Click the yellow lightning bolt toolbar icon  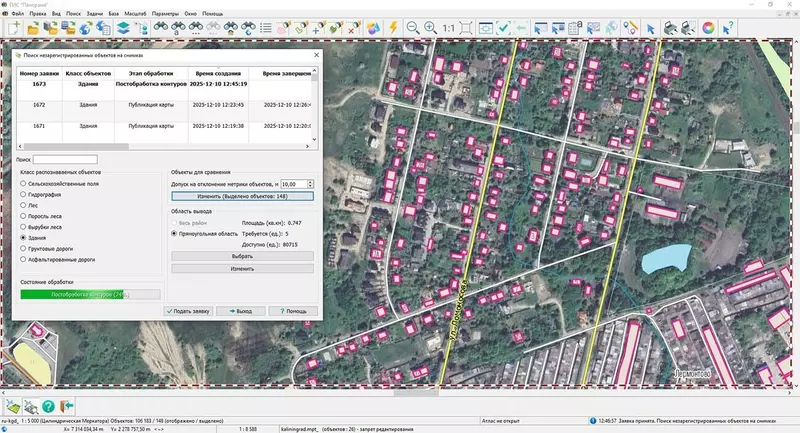(392, 29)
